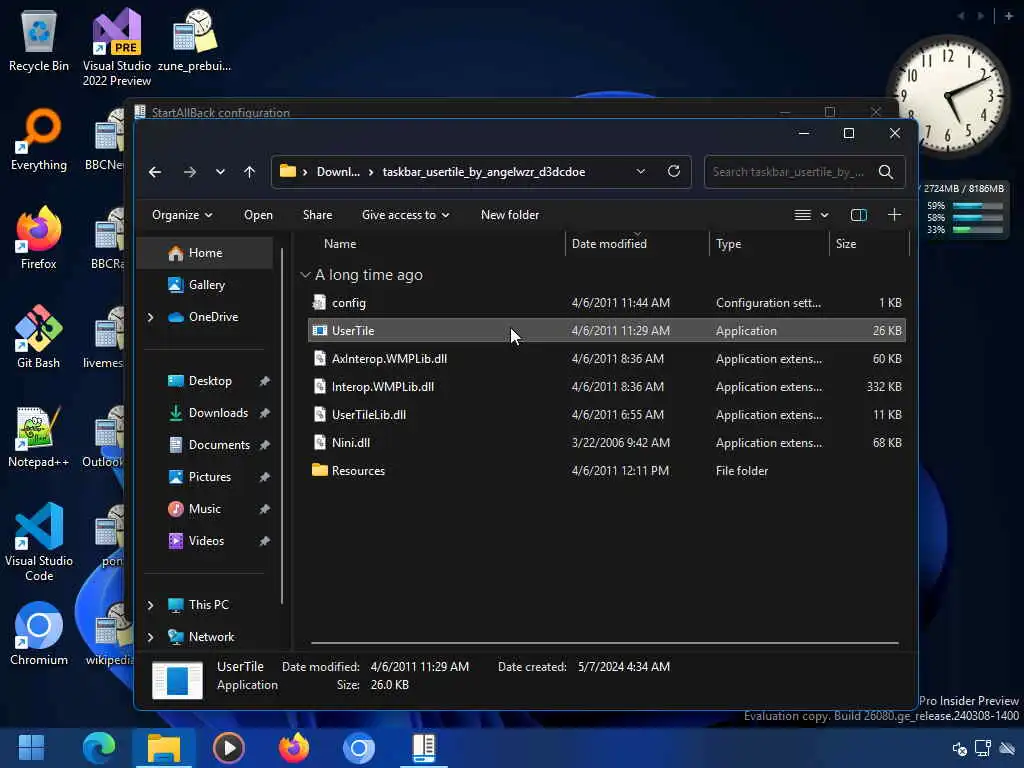Open Everything desktop shortcut
The image size is (1024, 768).
[x=39, y=140]
